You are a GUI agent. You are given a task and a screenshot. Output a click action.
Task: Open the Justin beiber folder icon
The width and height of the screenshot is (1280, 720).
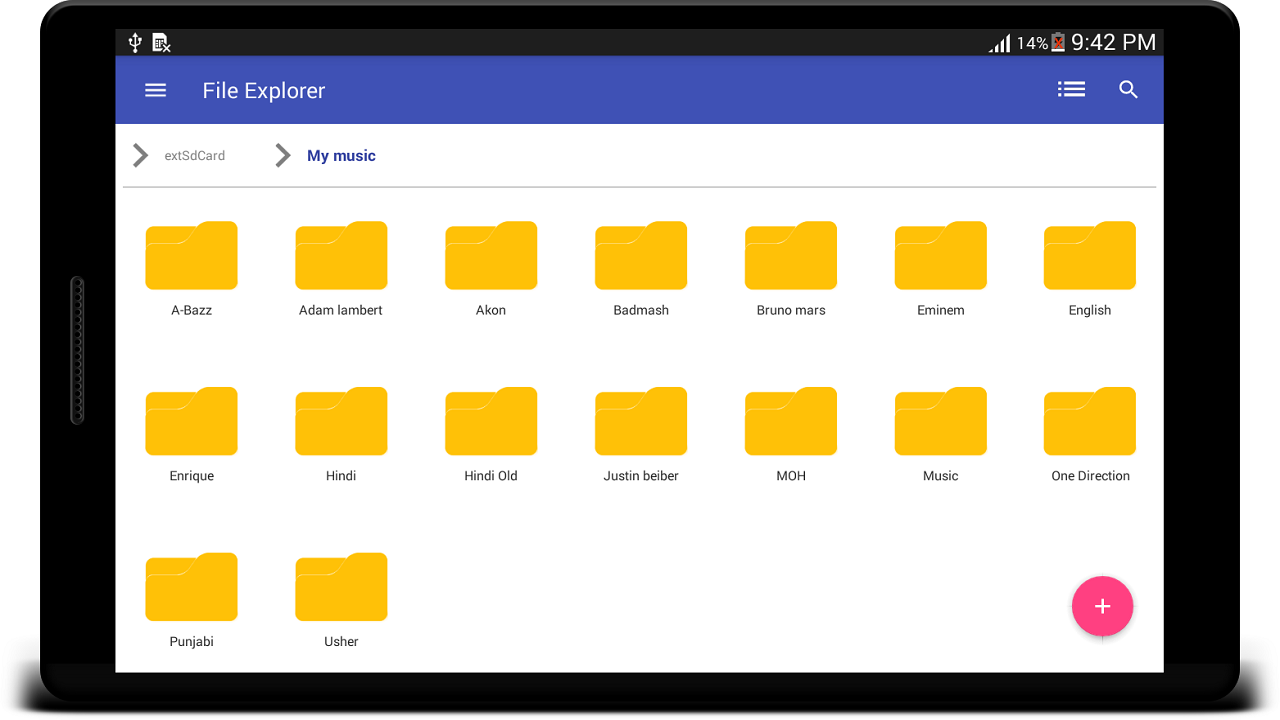click(x=641, y=421)
